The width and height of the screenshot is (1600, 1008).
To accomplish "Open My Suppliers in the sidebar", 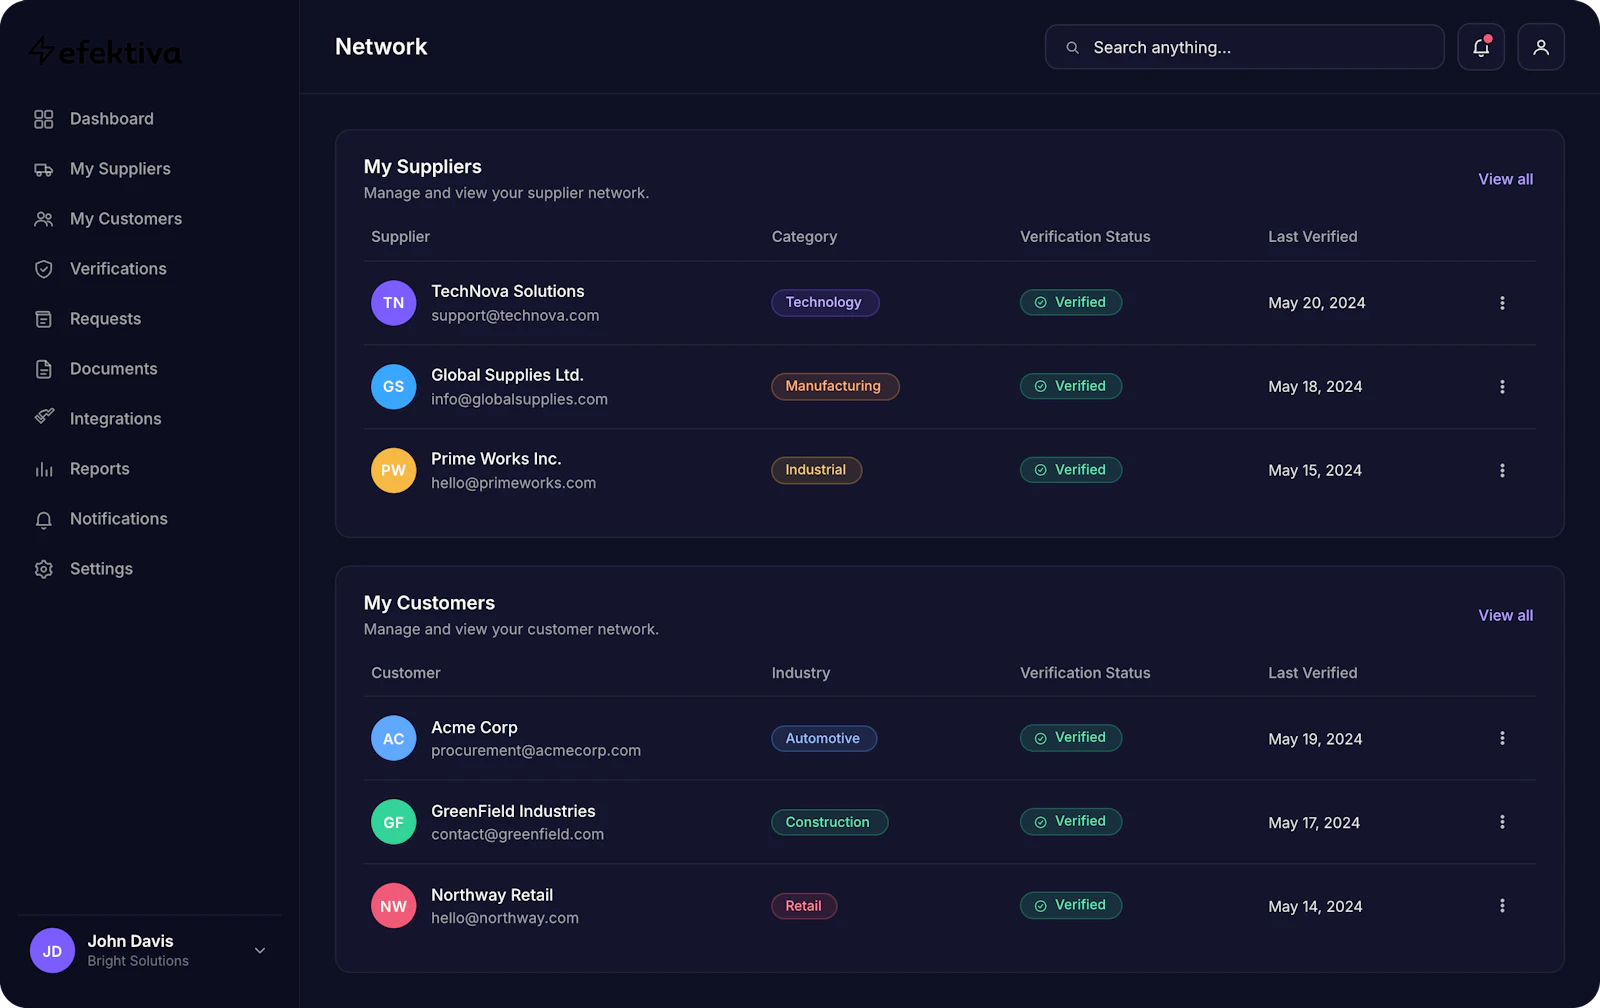I will point(120,169).
